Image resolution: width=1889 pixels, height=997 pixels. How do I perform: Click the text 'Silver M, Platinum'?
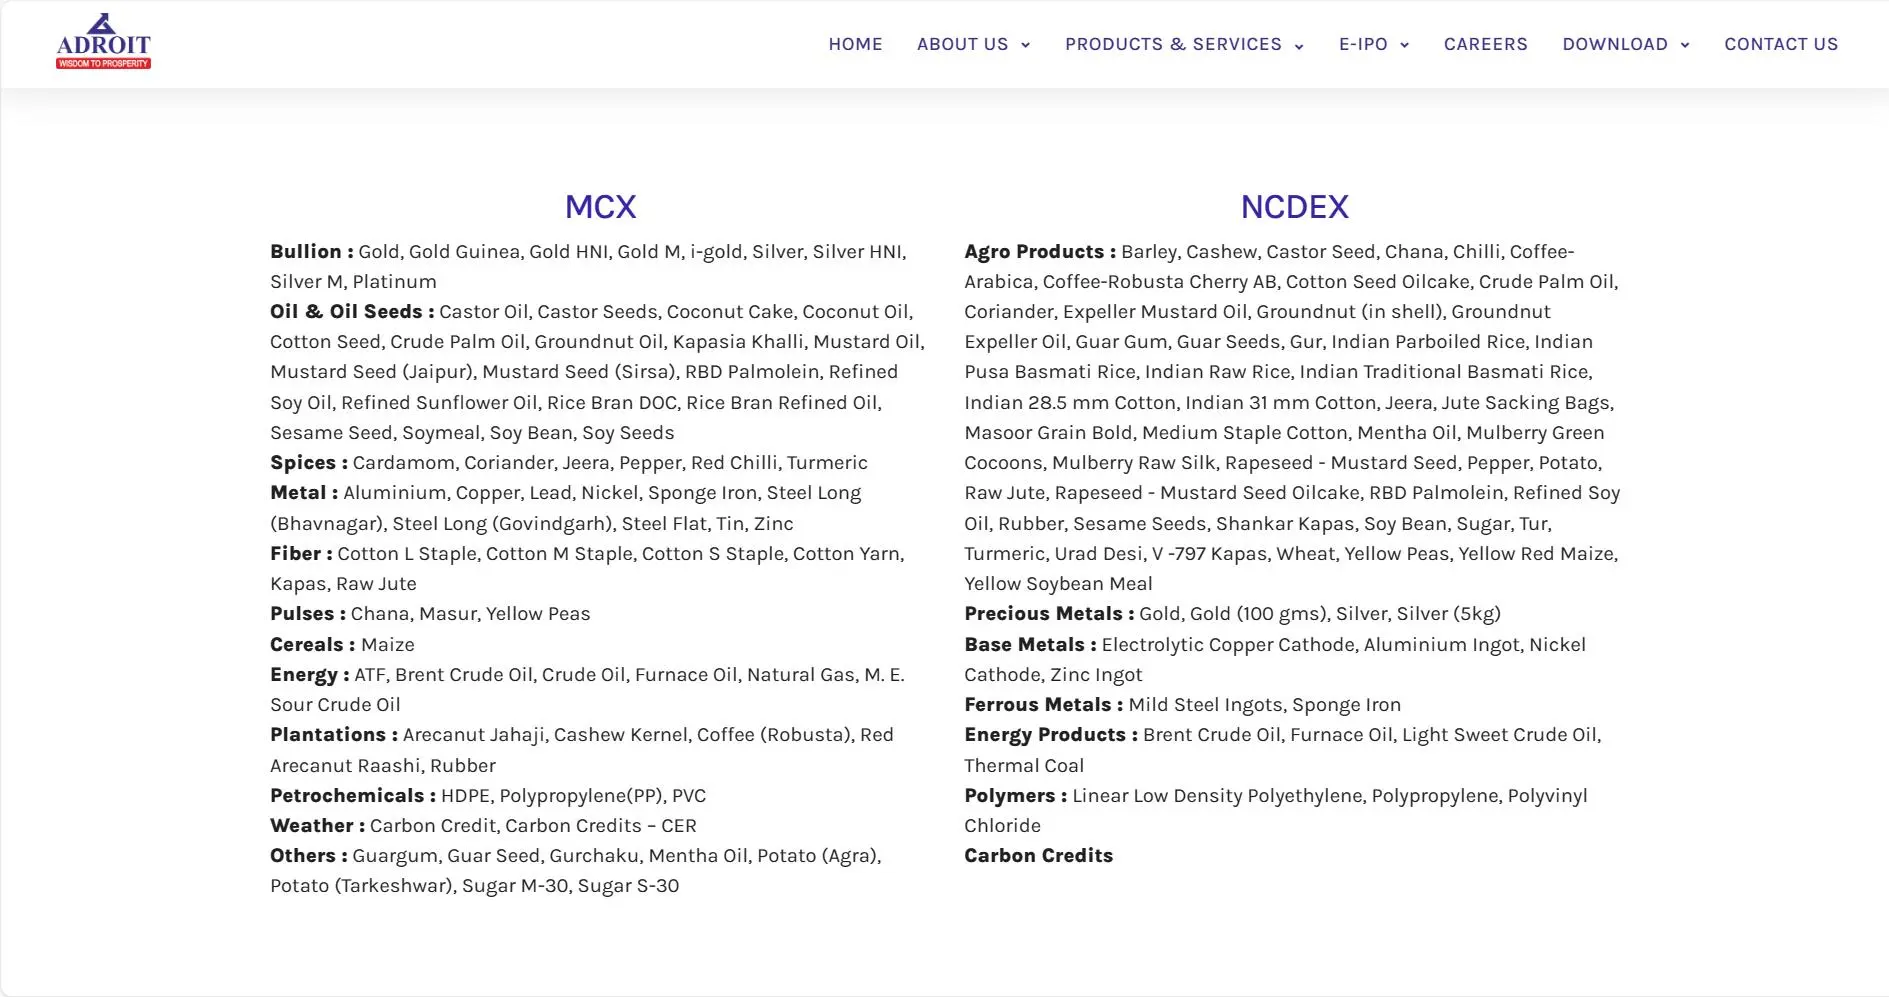point(353,282)
